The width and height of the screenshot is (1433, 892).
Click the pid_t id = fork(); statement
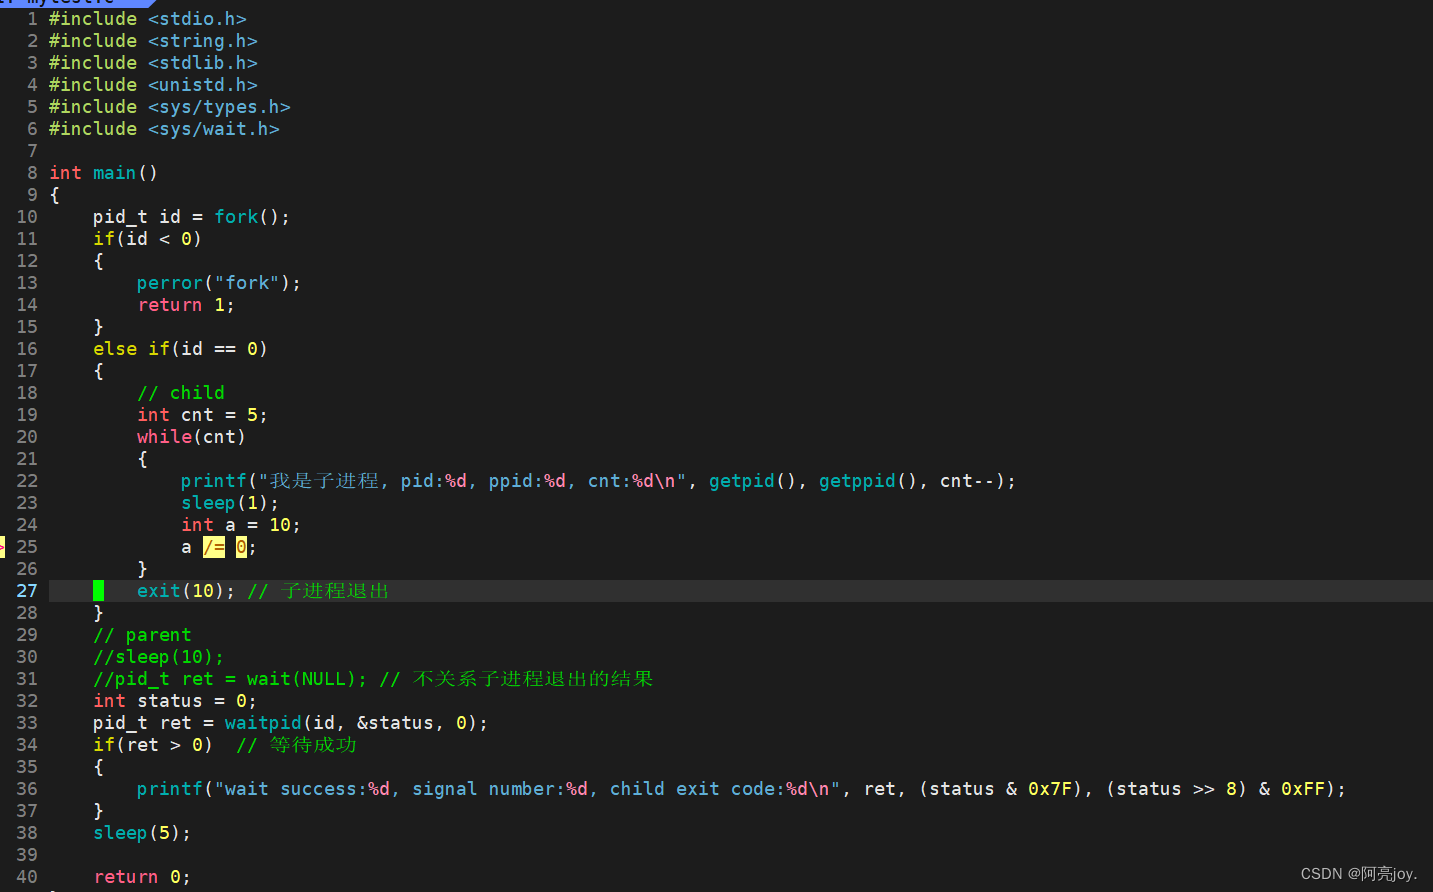point(192,217)
